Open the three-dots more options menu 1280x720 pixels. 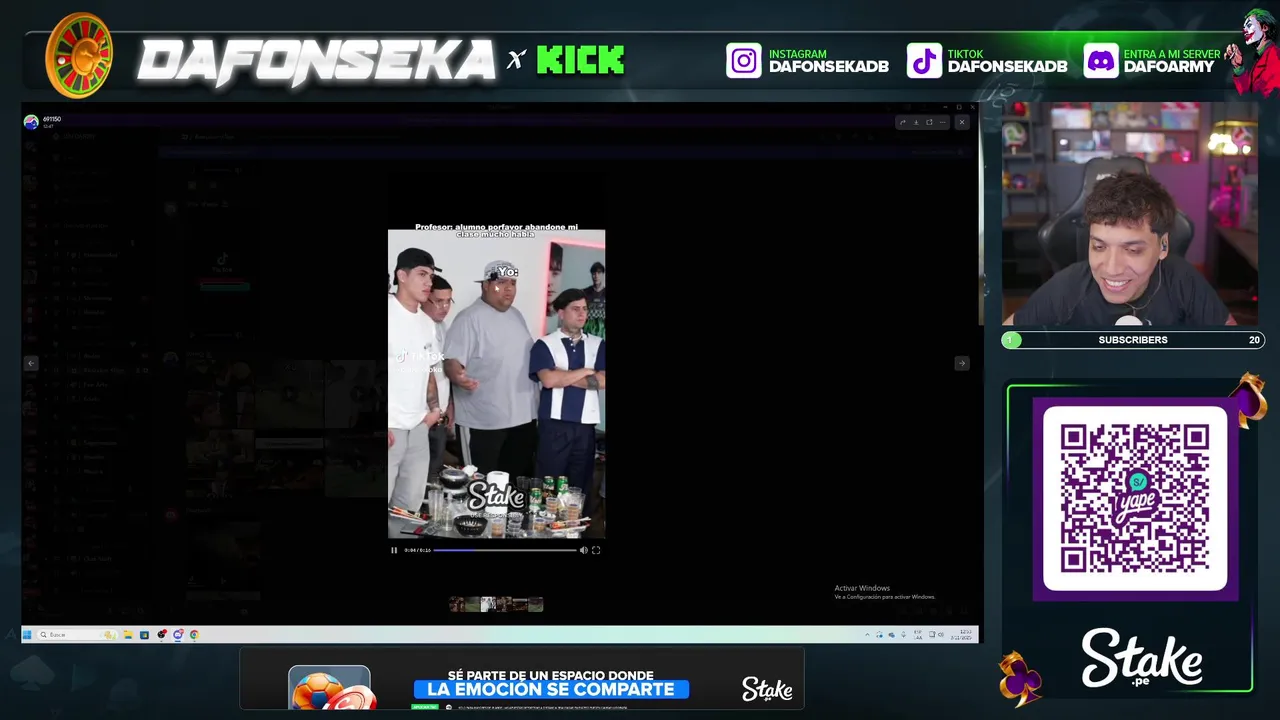[942, 122]
